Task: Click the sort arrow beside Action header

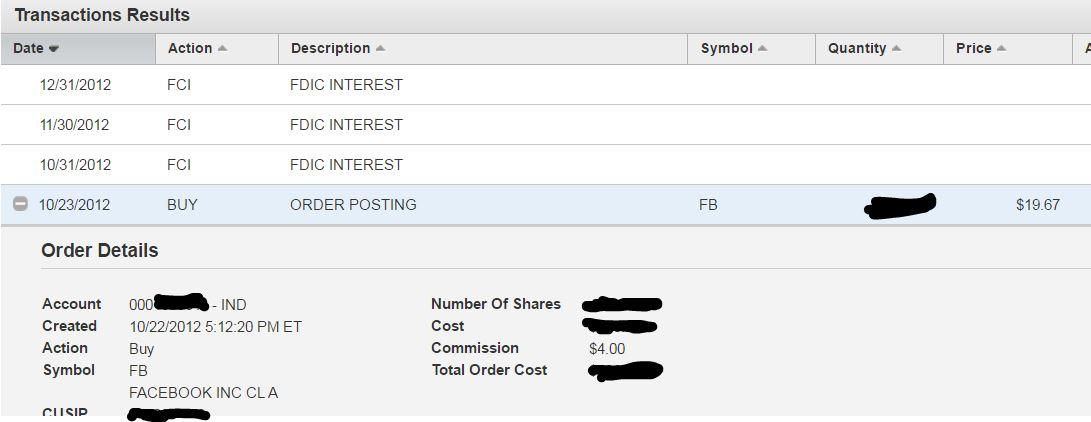Action: coord(222,49)
